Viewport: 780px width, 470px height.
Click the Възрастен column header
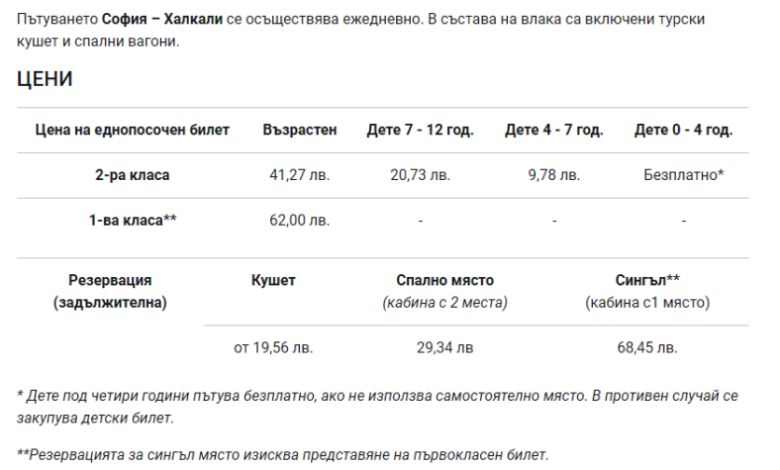pyautogui.click(x=300, y=130)
